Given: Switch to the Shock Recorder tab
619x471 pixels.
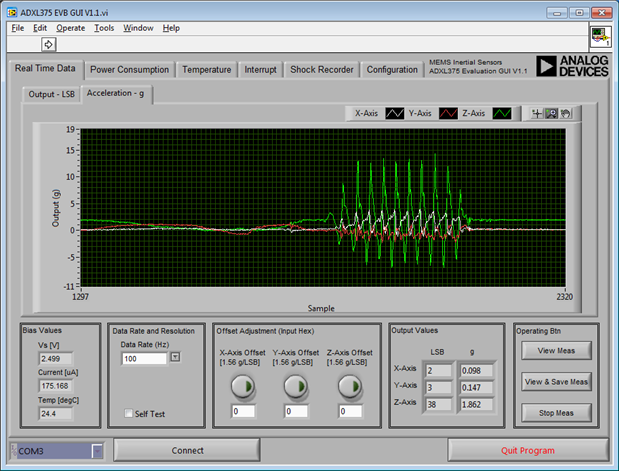Looking at the screenshot, I should (321, 70).
